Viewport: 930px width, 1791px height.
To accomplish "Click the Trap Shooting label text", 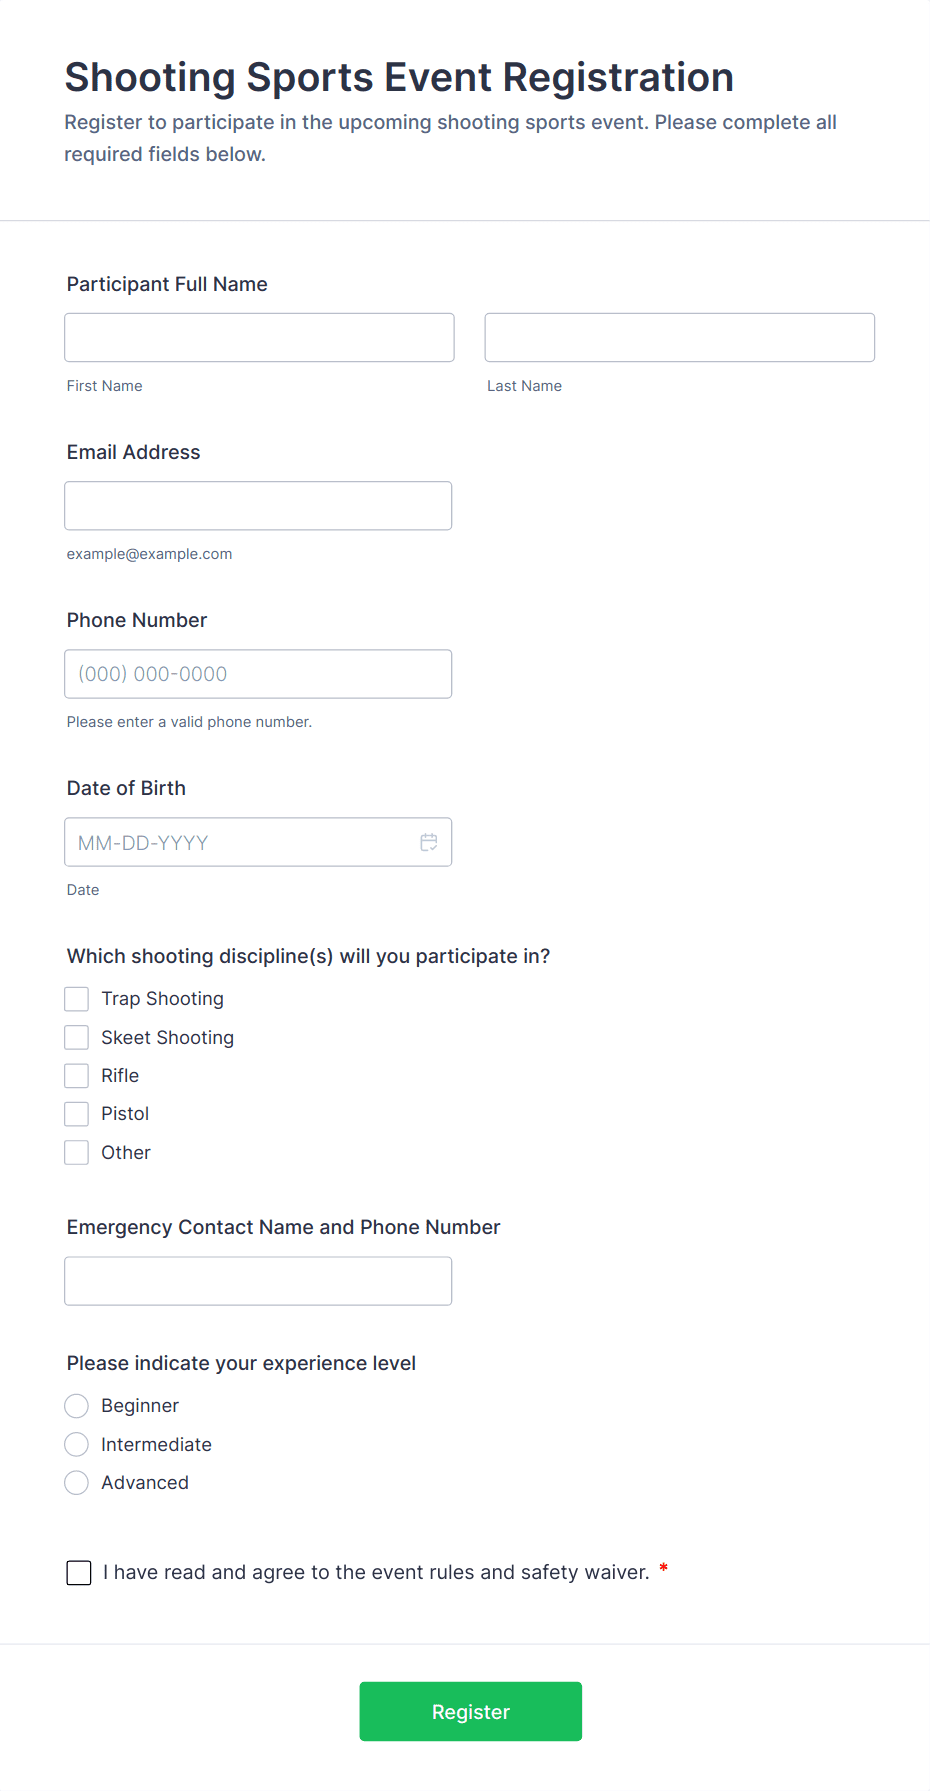I will (x=162, y=999).
